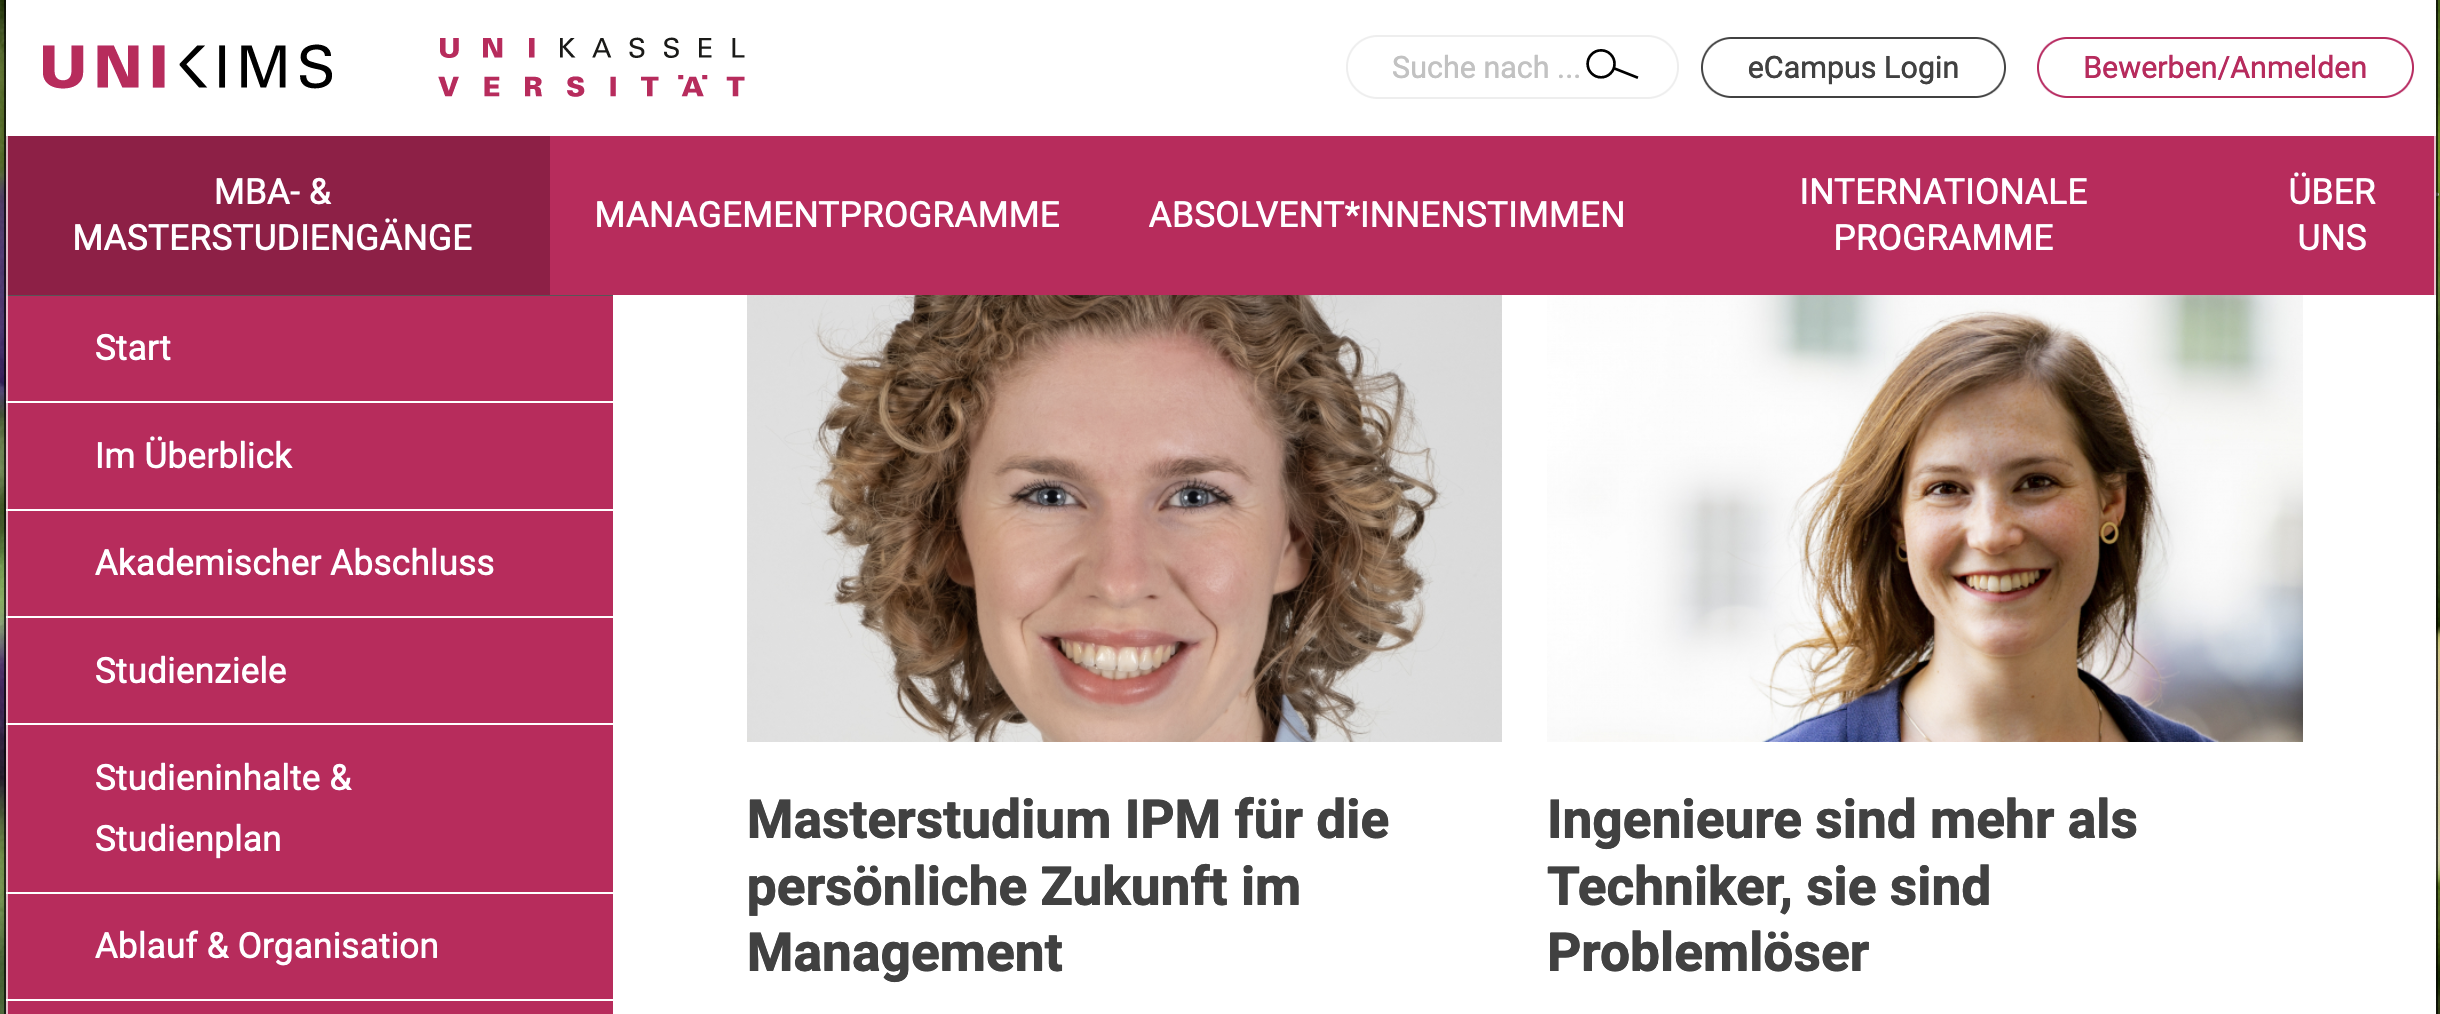Select Start in the sidebar
The image size is (2440, 1014).
click(x=310, y=348)
